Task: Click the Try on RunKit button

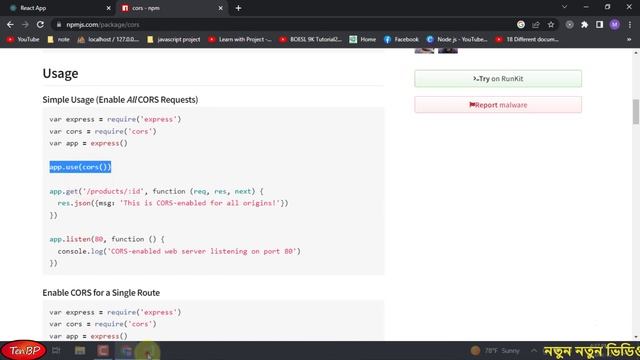Action: coord(498,79)
